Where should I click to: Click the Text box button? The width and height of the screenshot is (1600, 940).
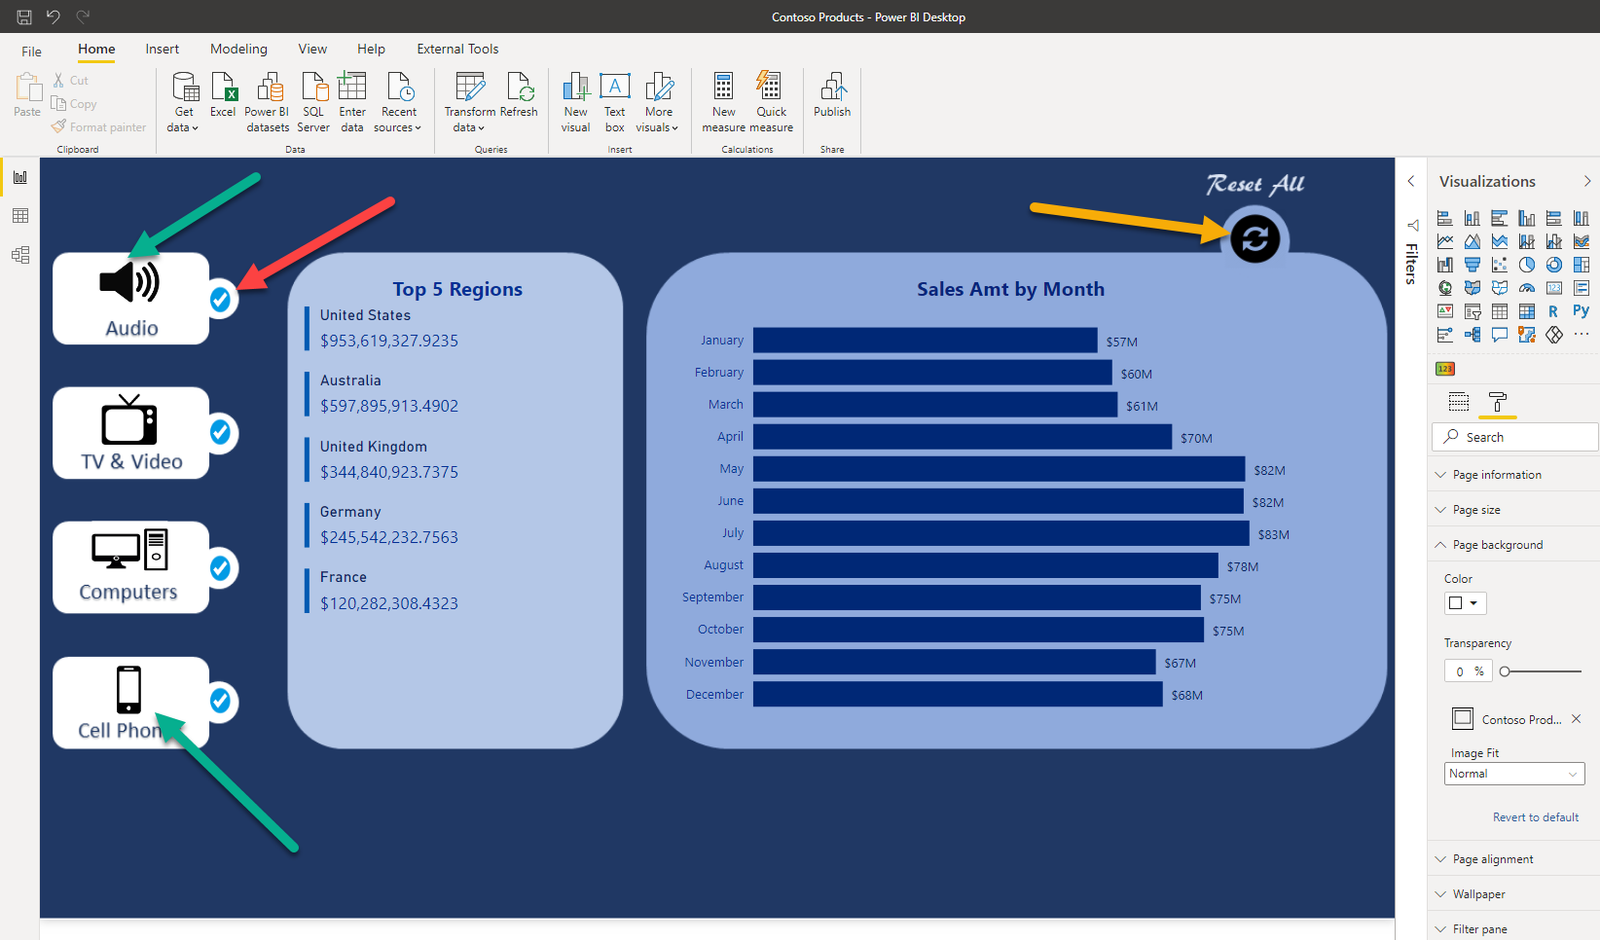(x=615, y=102)
